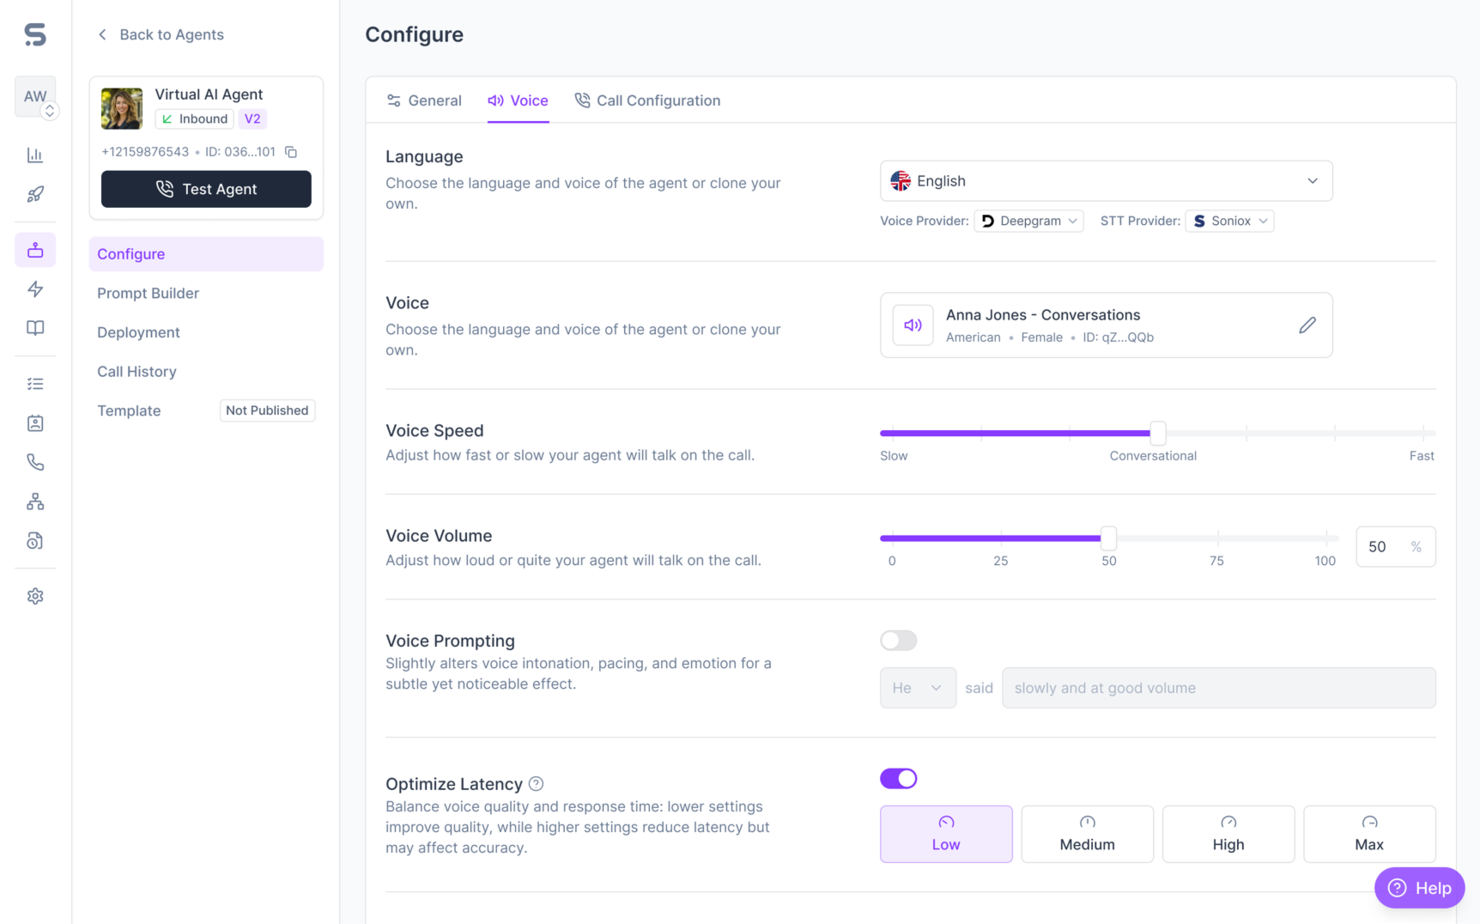Select the checklist icon in the sidebar

click(x=35, y=383)
